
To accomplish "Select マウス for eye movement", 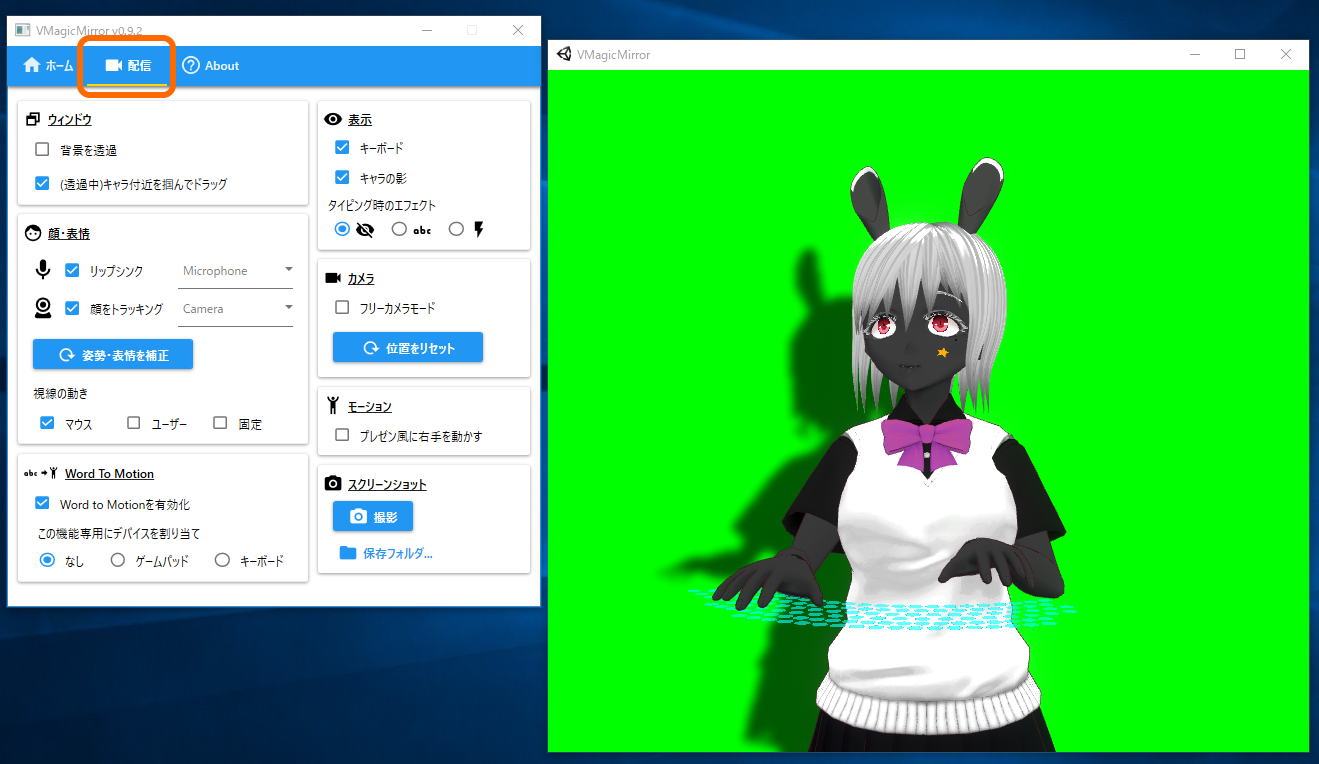I will 47,423.
